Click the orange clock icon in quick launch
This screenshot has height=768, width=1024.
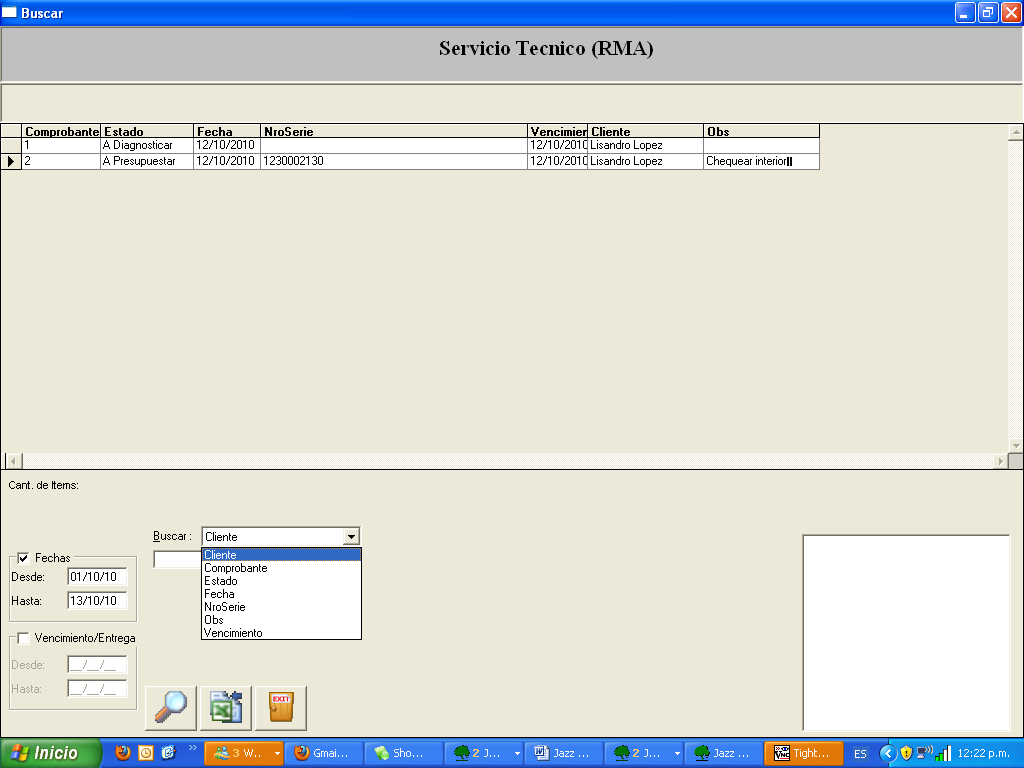146,753
